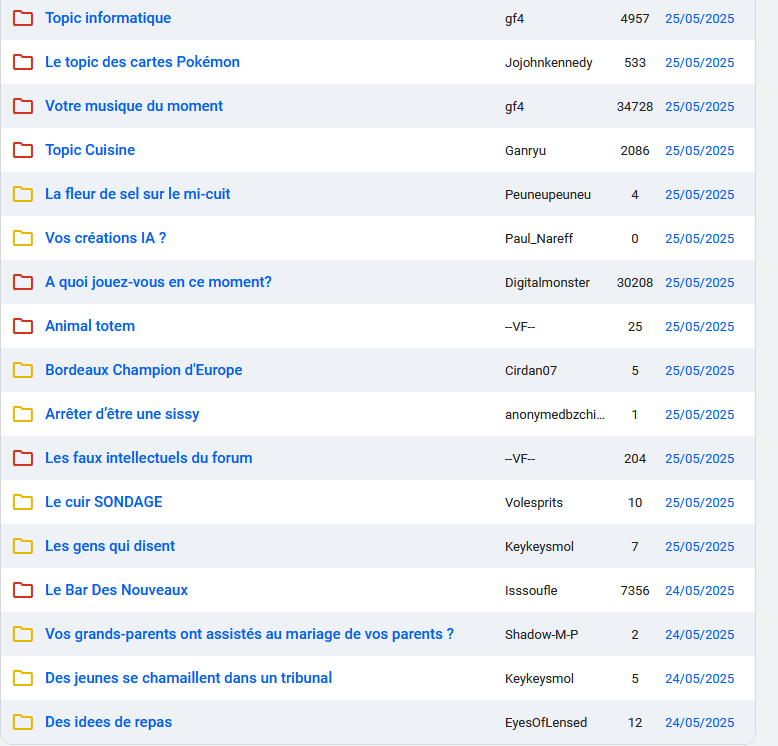Click red folder icon beside Le Bar Des Nouveaux
This screenshot has width=778, height=746.
click(x=23, y=590)
